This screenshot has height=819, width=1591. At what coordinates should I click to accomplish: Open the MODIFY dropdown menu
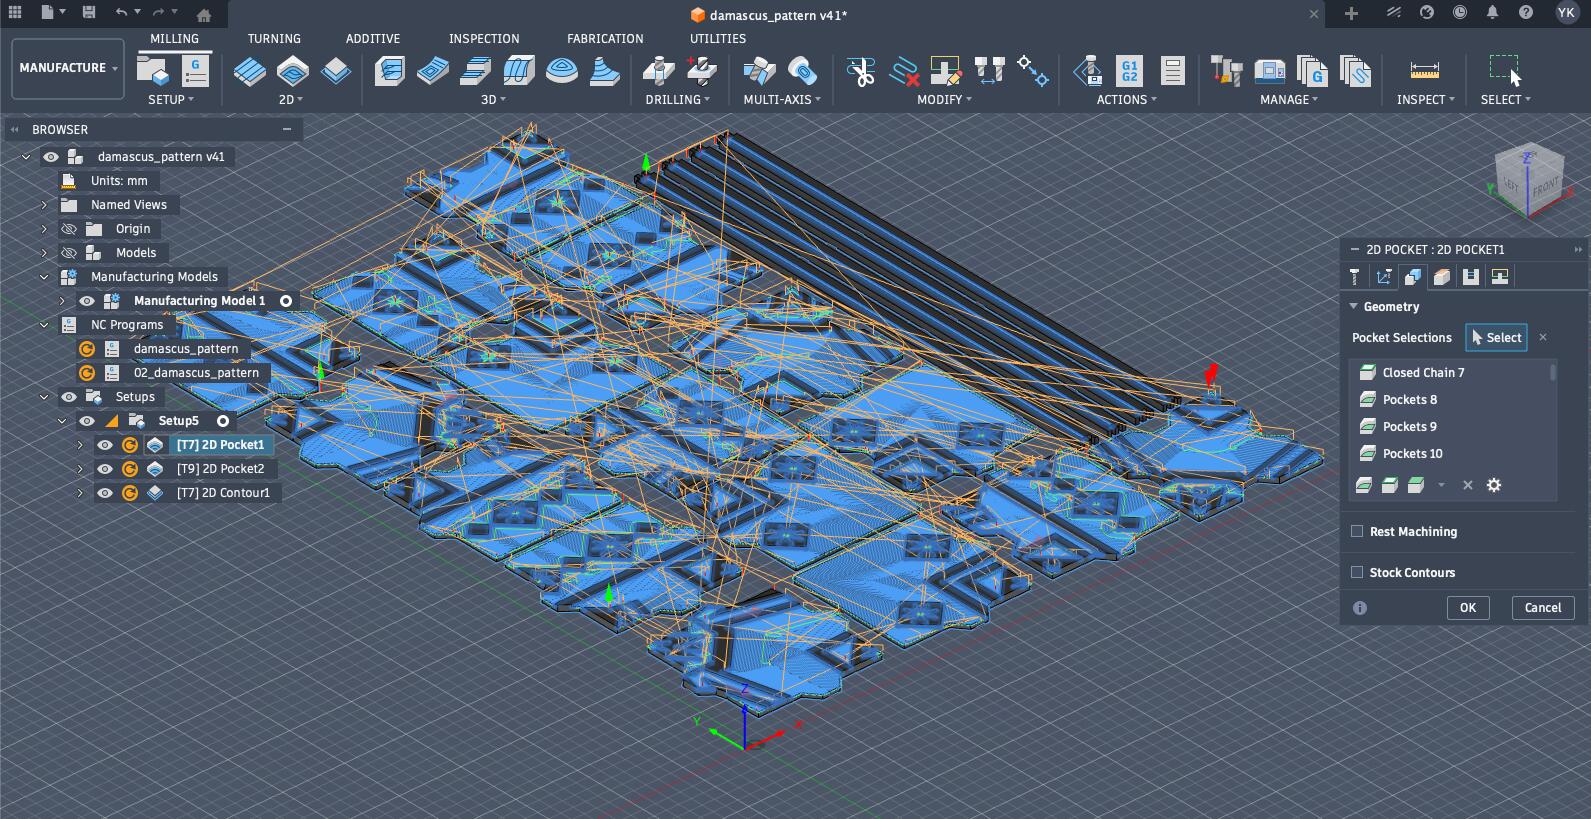(944, 100)
